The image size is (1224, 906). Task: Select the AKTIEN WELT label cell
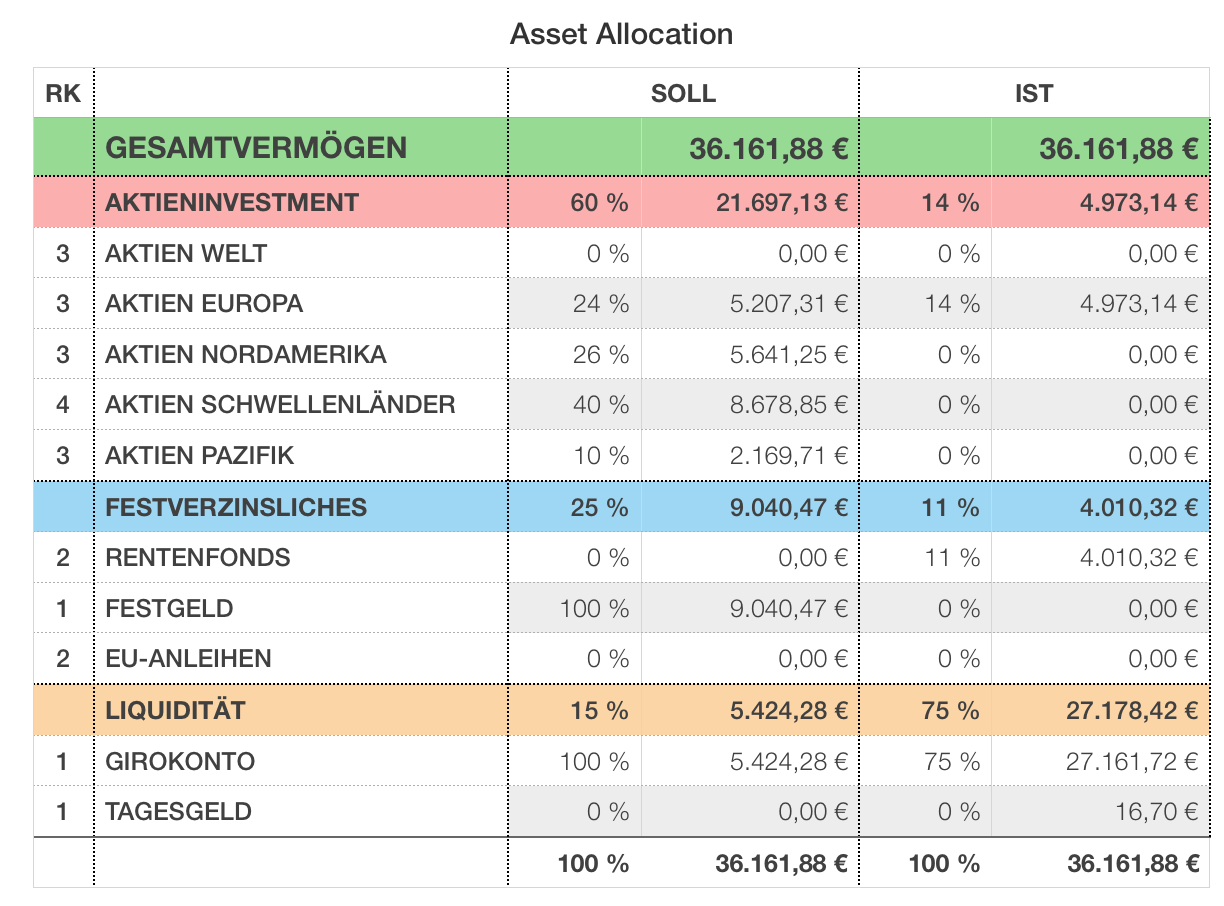(186, 253)
